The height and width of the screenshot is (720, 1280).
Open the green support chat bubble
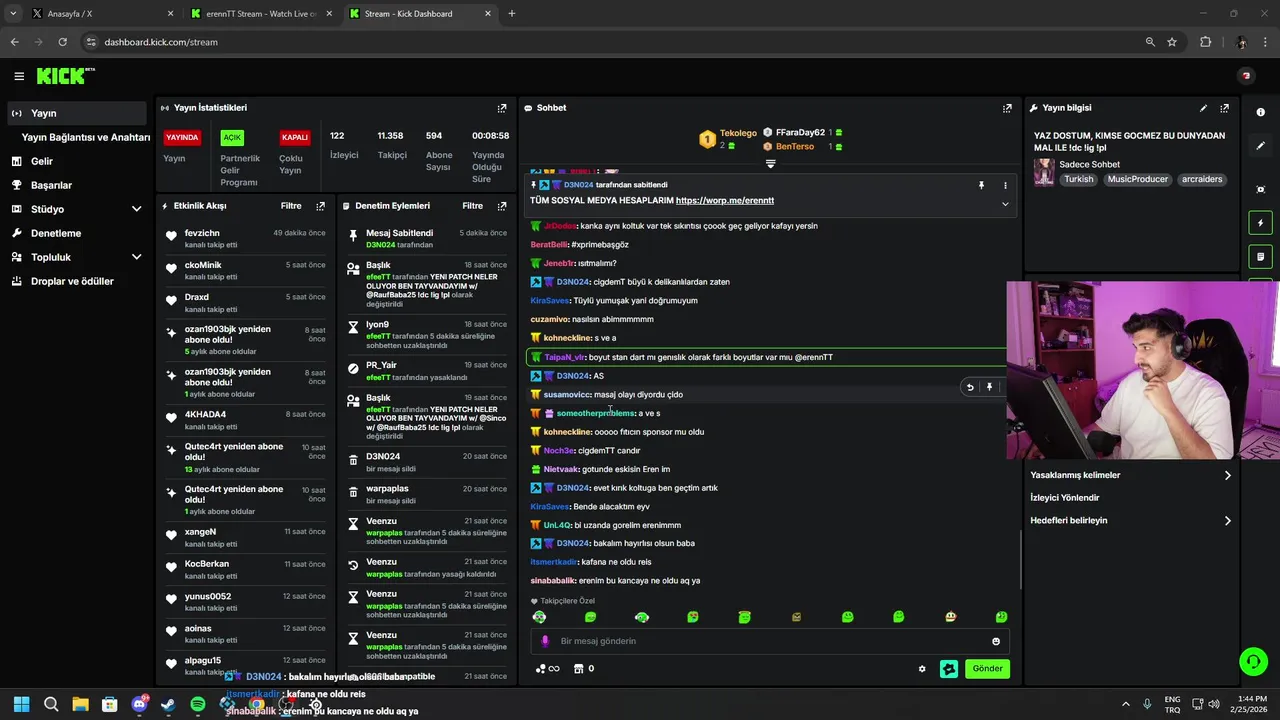coord(1253,662)
